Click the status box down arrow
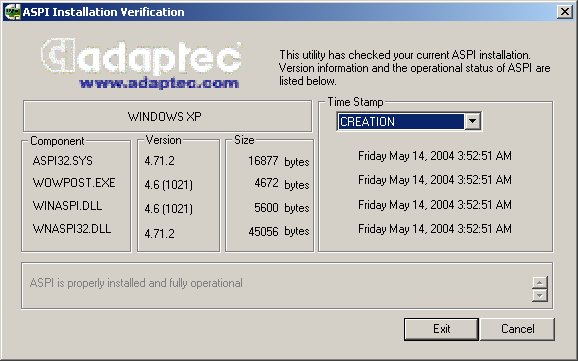578x361 pixels. pos(540,295)
